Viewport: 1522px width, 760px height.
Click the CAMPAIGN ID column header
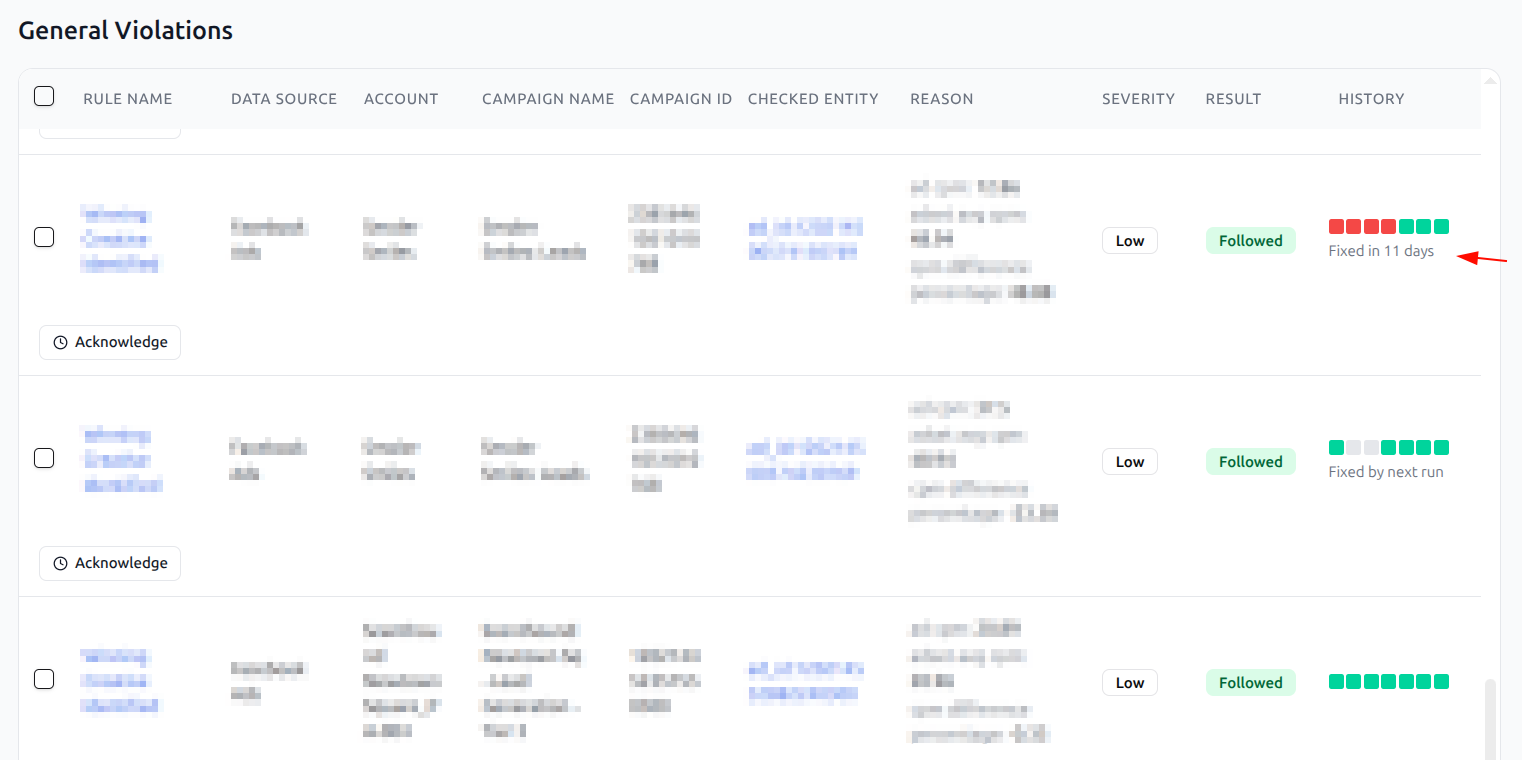point(681,99)
